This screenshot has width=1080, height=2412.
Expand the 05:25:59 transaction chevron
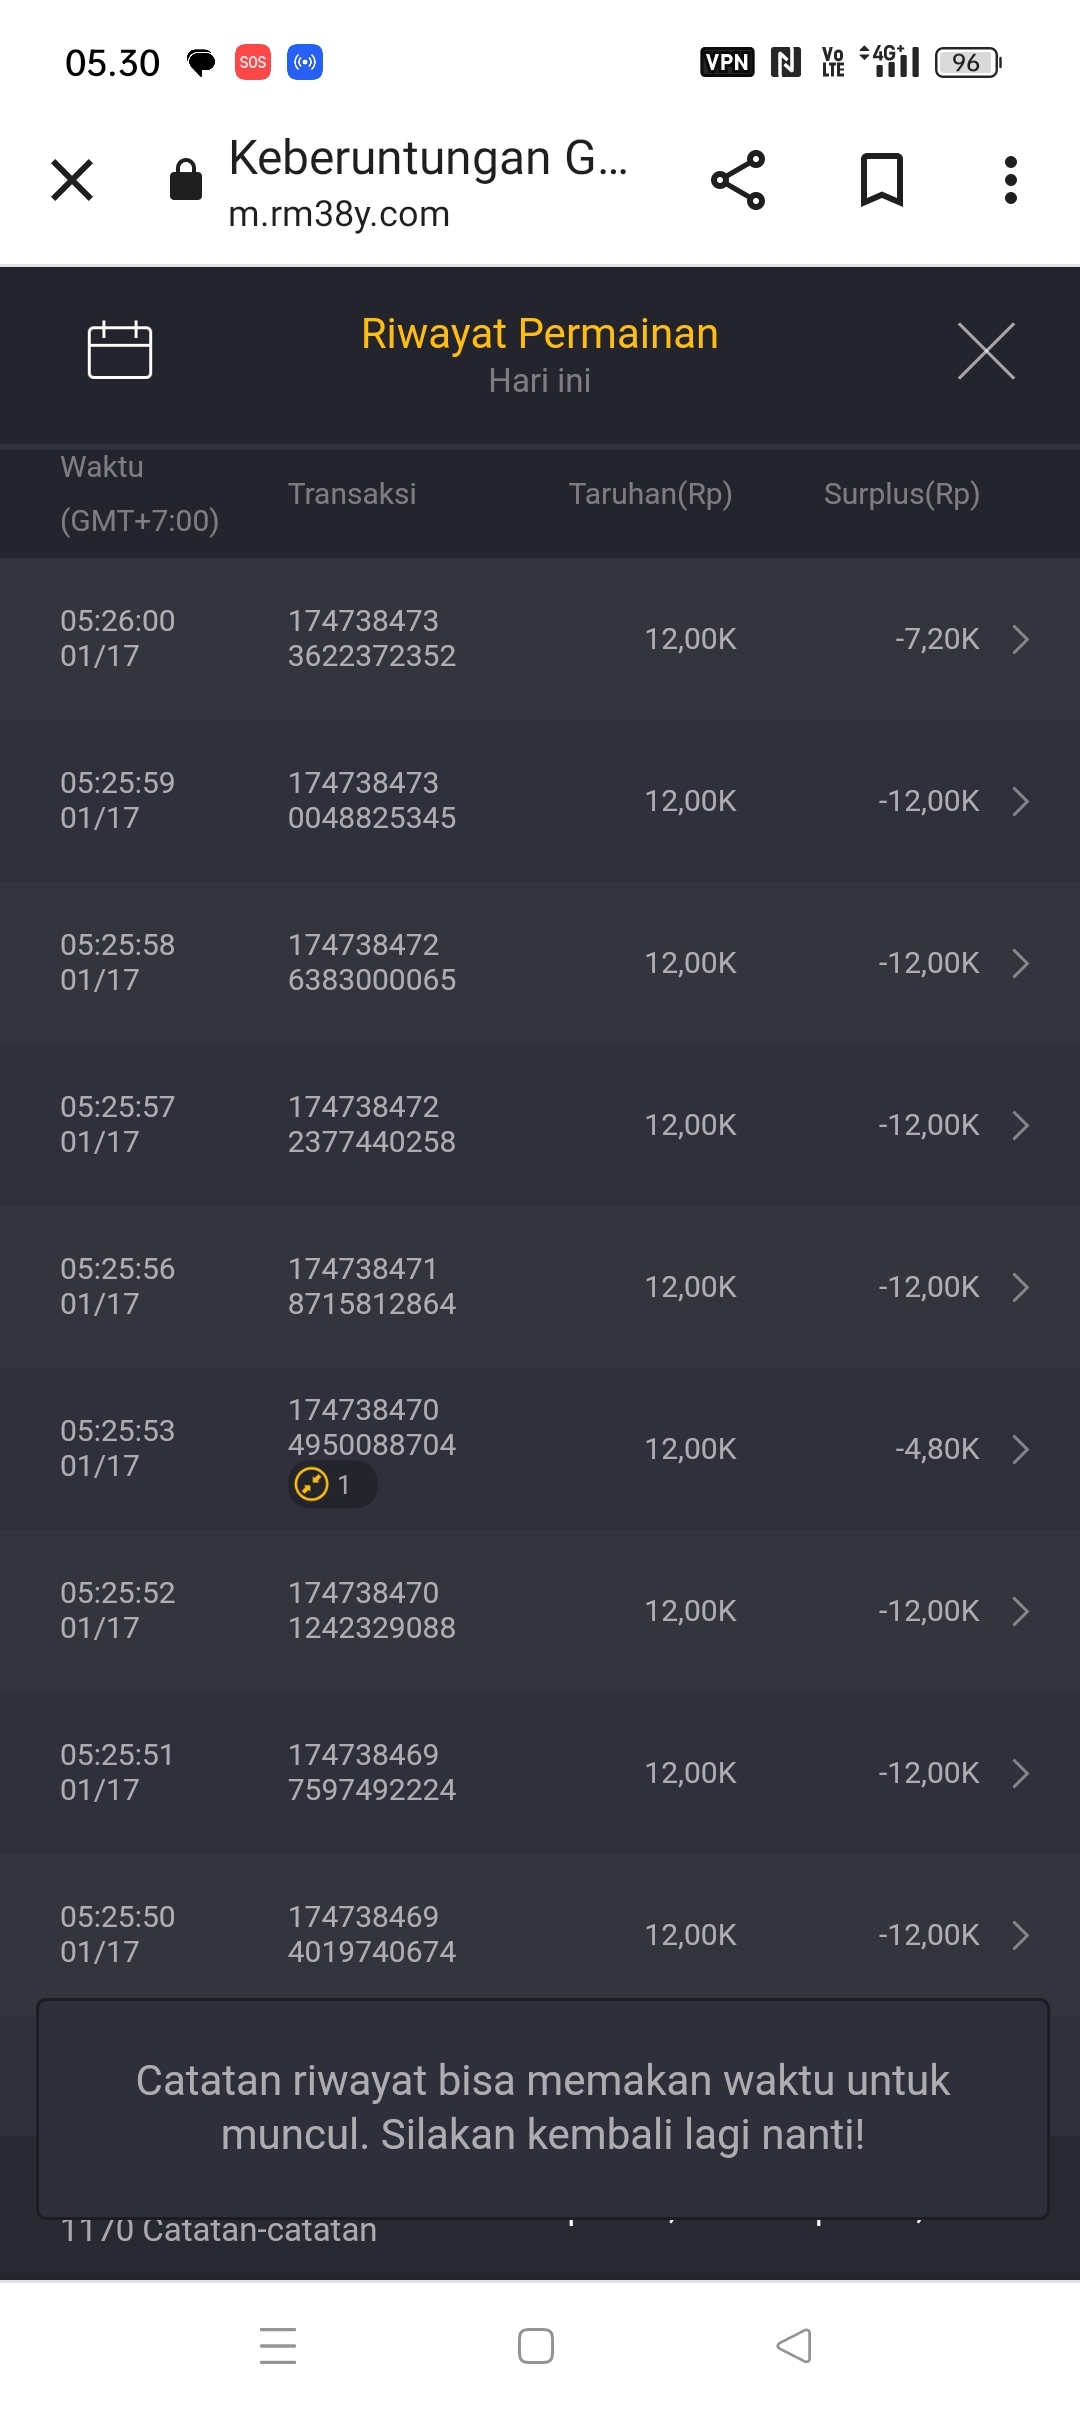click(1020, 801)
